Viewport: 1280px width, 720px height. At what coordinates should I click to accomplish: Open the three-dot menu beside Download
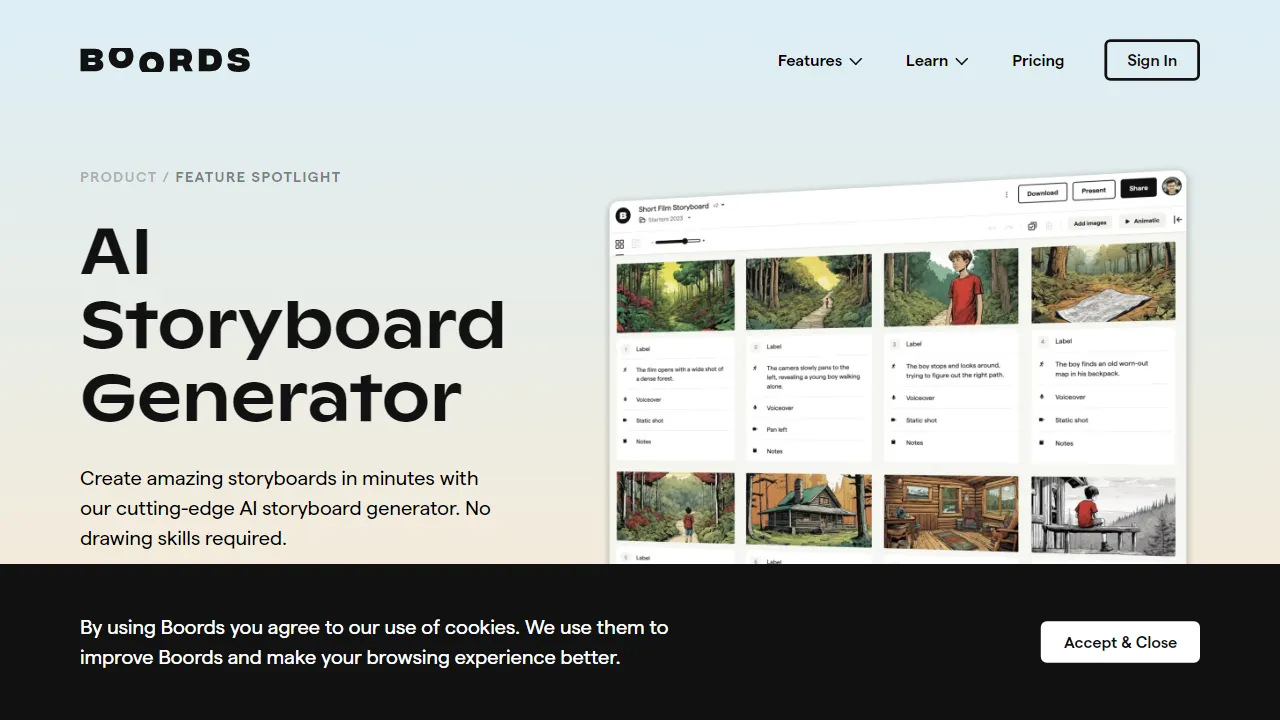point(1006,194)
